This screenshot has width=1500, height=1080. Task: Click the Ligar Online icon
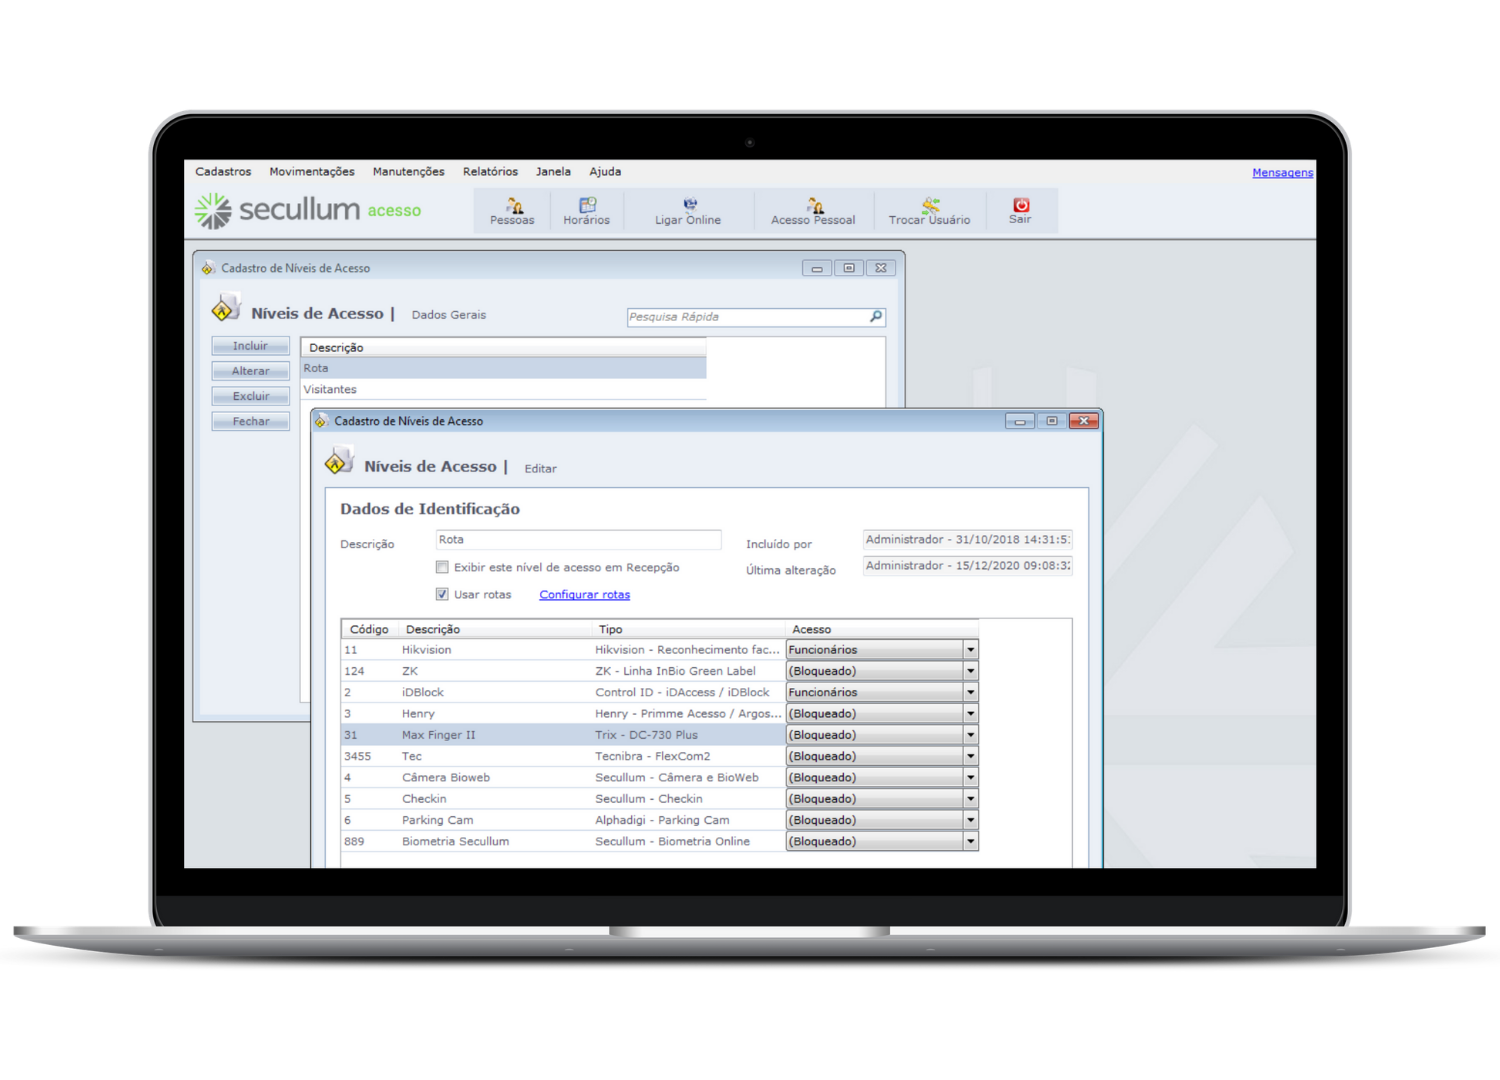pos(688,210)
